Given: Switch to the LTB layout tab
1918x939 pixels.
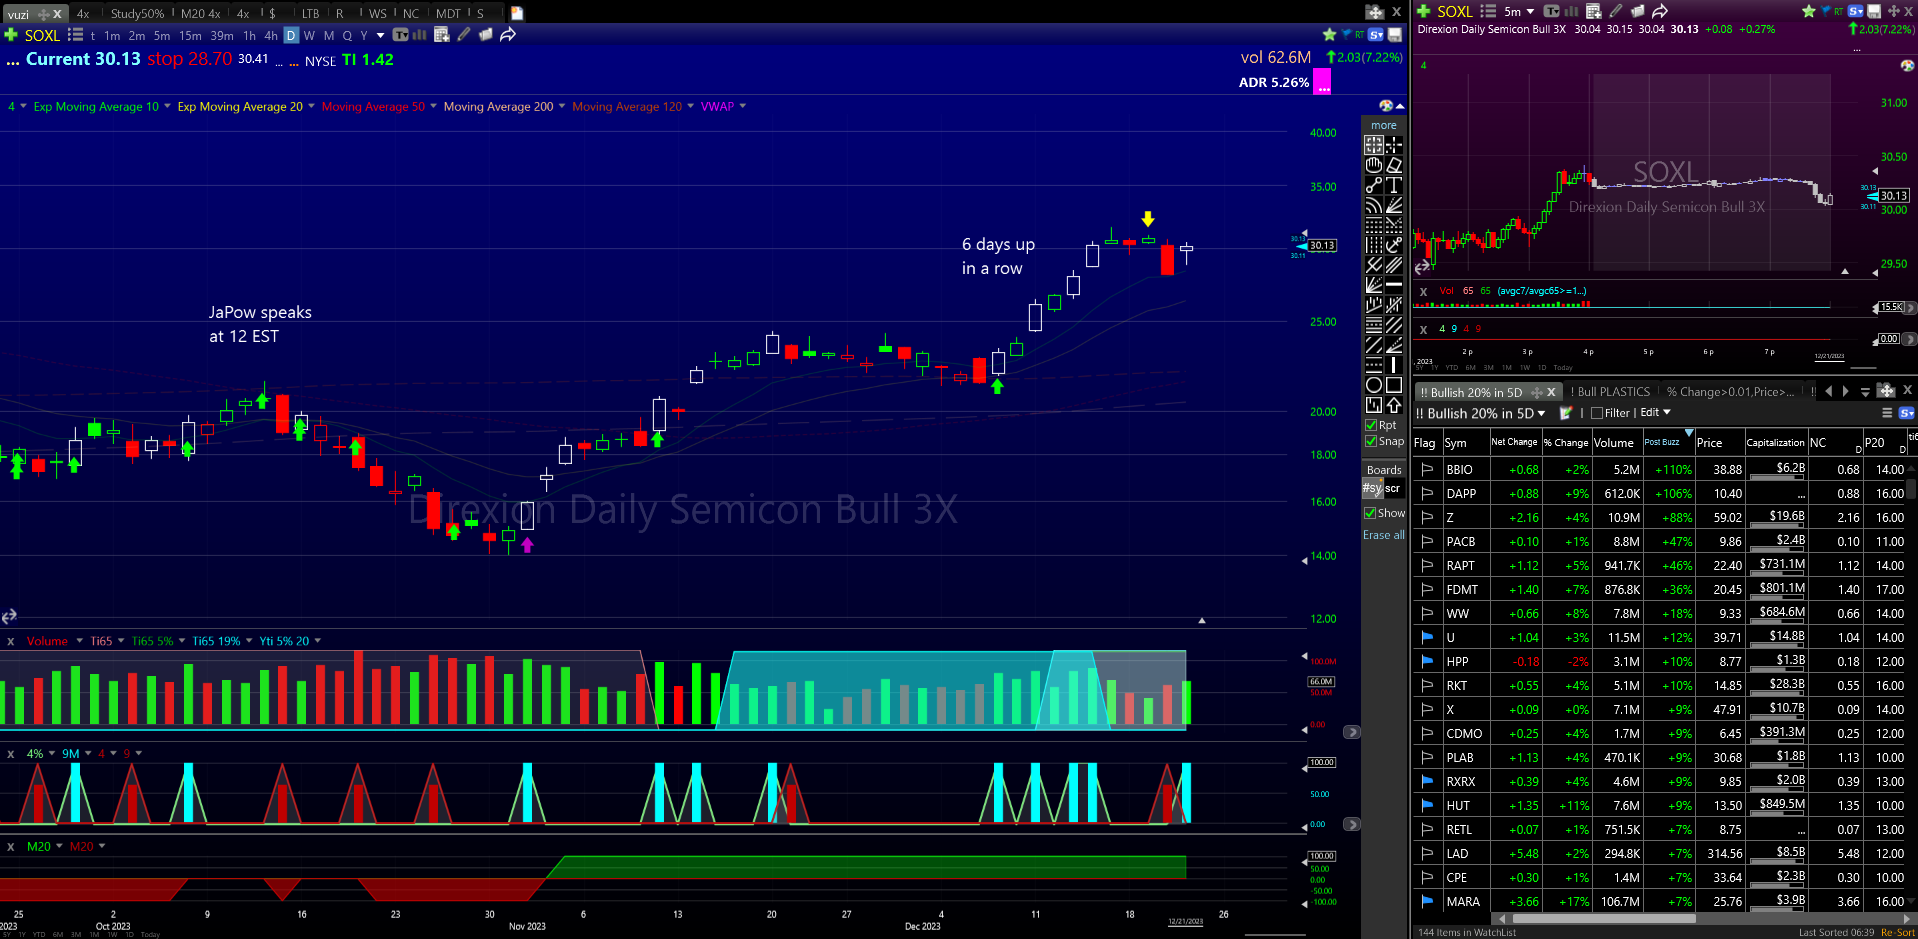Looking at the screenshot, I should coord(311,13).
